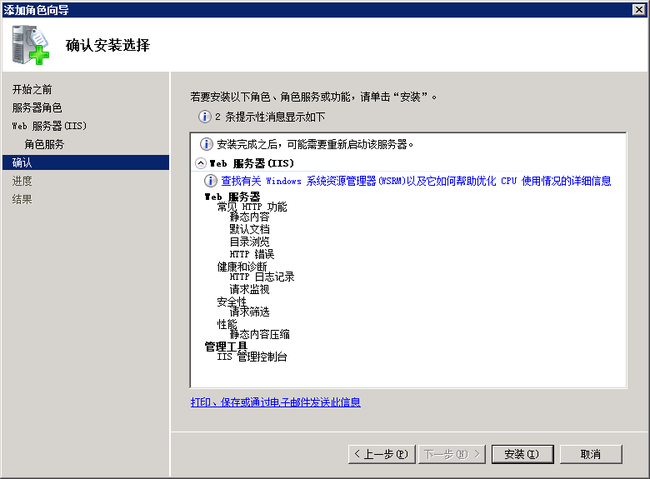Screen dimensions: 650x479
Task: Go to the 开始之前 step
Action: coord(32,89)
